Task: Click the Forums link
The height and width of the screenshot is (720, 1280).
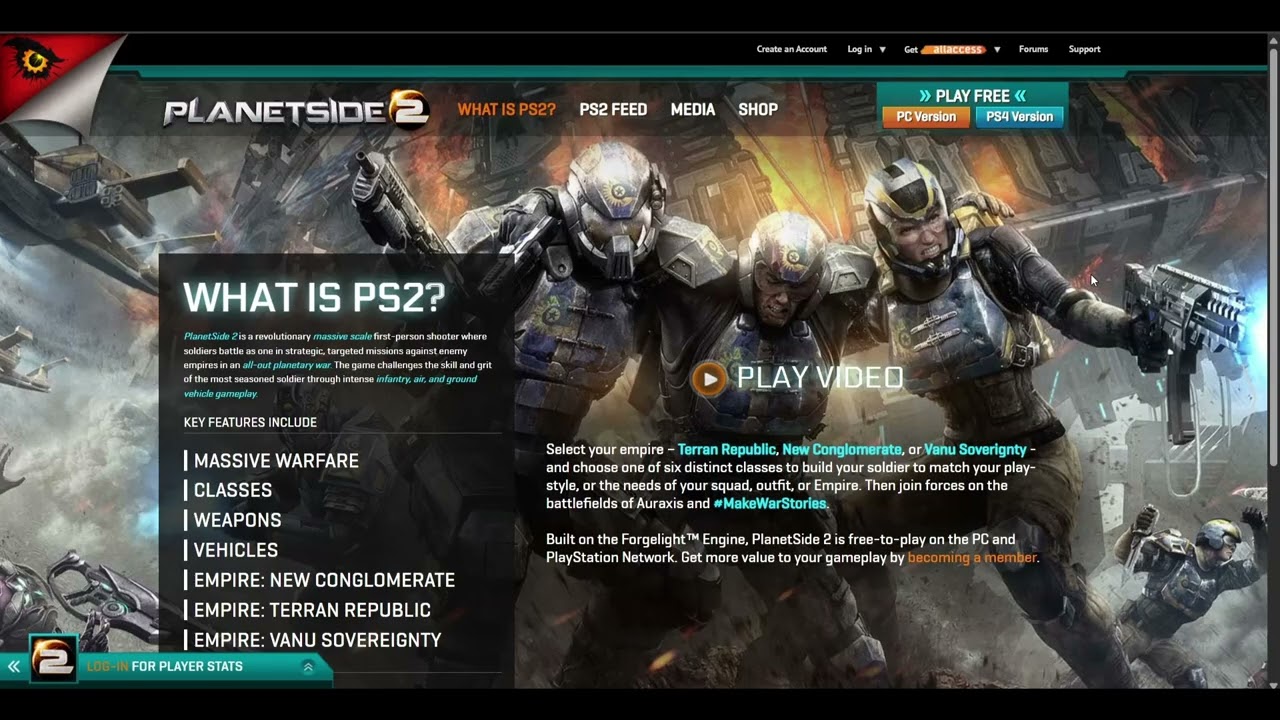Action: tap(1033, 49)
